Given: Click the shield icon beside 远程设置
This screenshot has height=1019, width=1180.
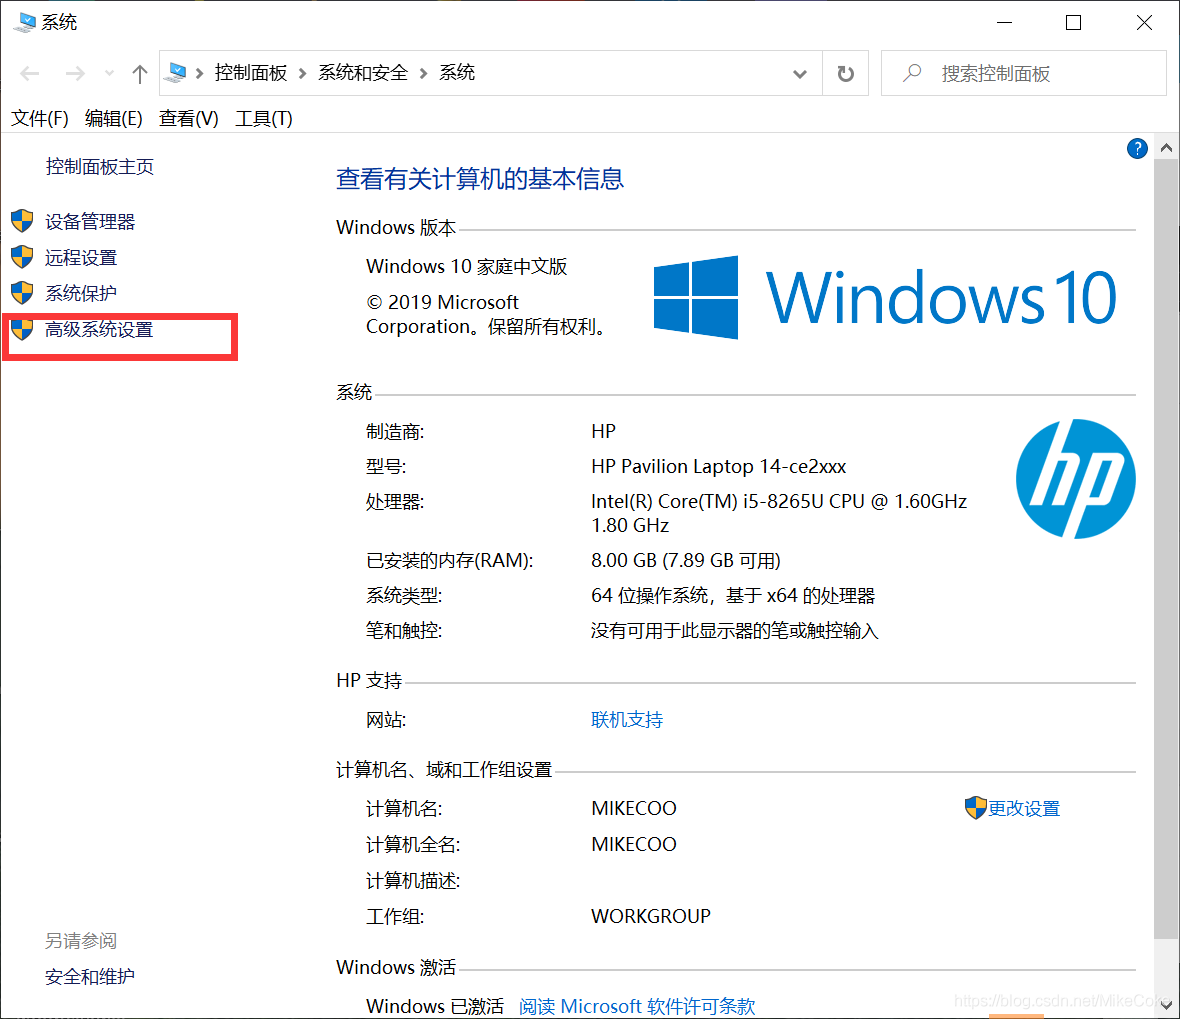Looking at the screenshot, I should [x=22, y=257].
